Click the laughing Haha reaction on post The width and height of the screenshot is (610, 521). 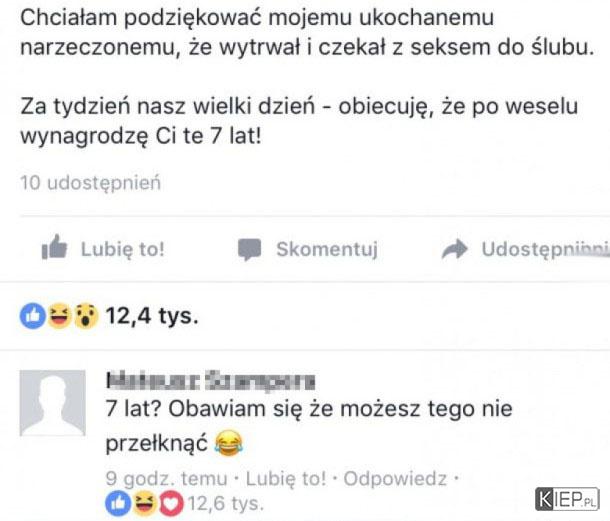click(x=59, y=316)
